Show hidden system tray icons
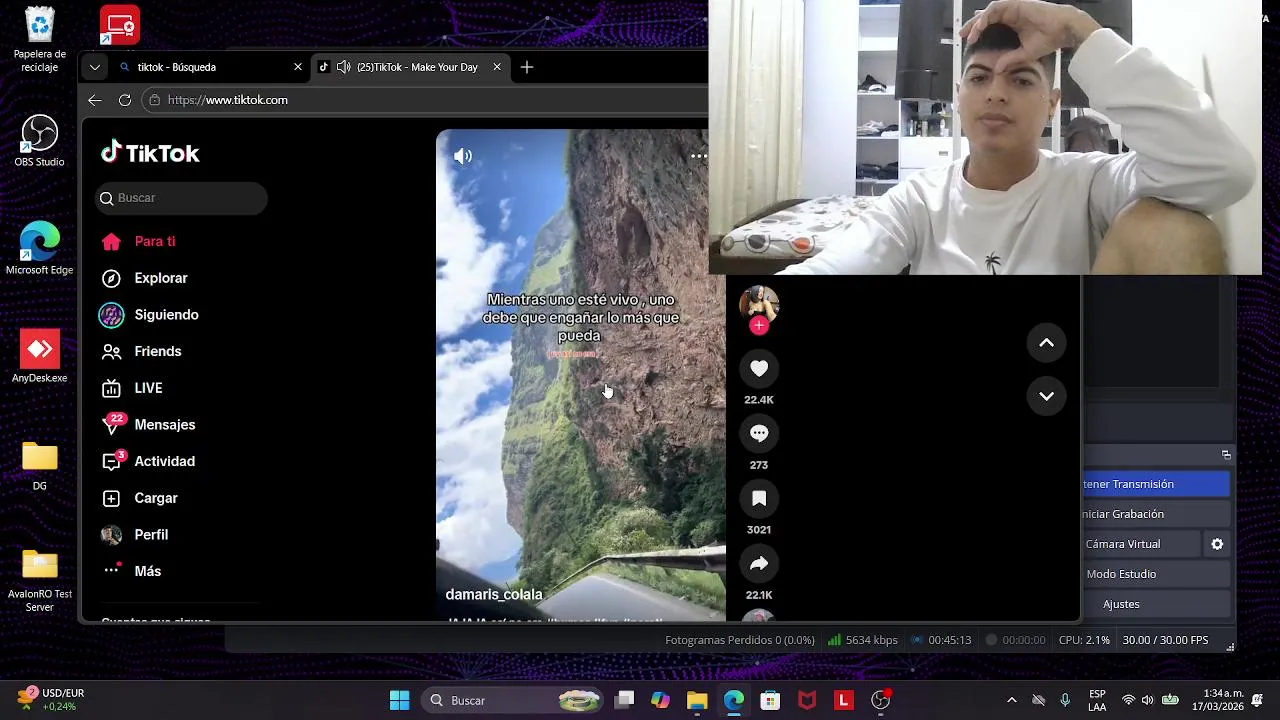The image size is (1280, 720). click(x=1011, y=700)
